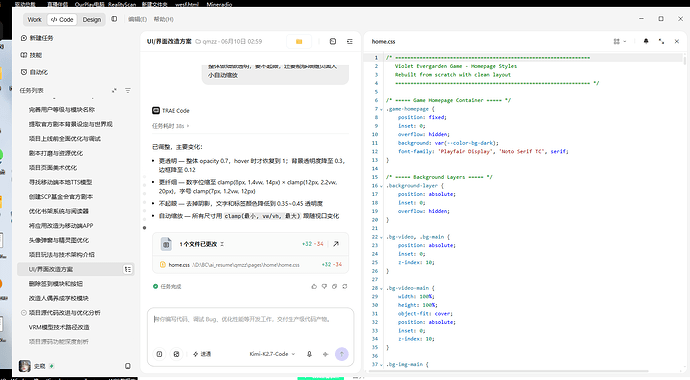This screenshot has height=380, width=690.
Task: Open the 自动化 automation page
Action: (x=34, y=72)
